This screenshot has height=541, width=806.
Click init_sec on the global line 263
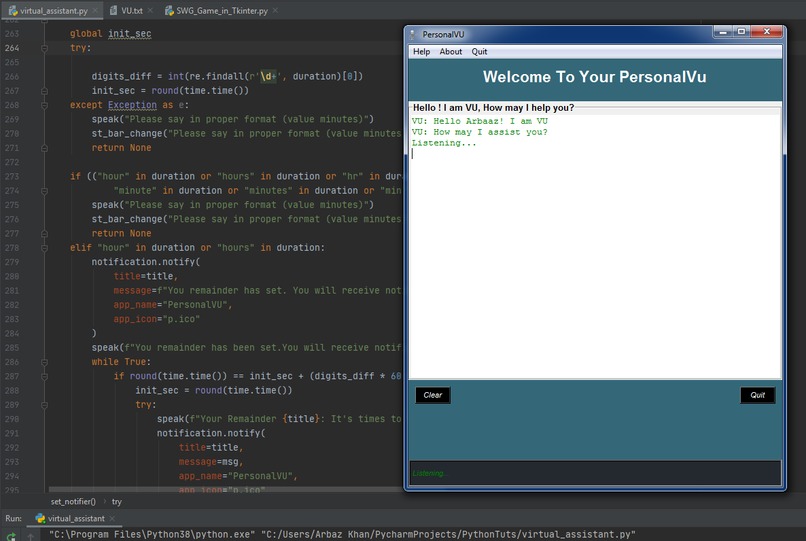coord(130,33)
